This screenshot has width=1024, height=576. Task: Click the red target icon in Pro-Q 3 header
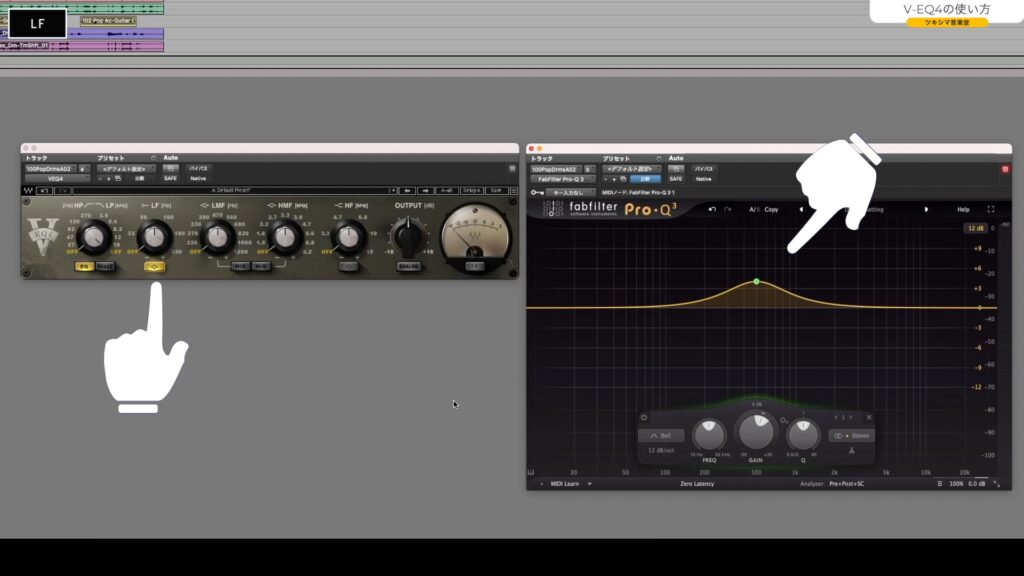[1005, 169]
